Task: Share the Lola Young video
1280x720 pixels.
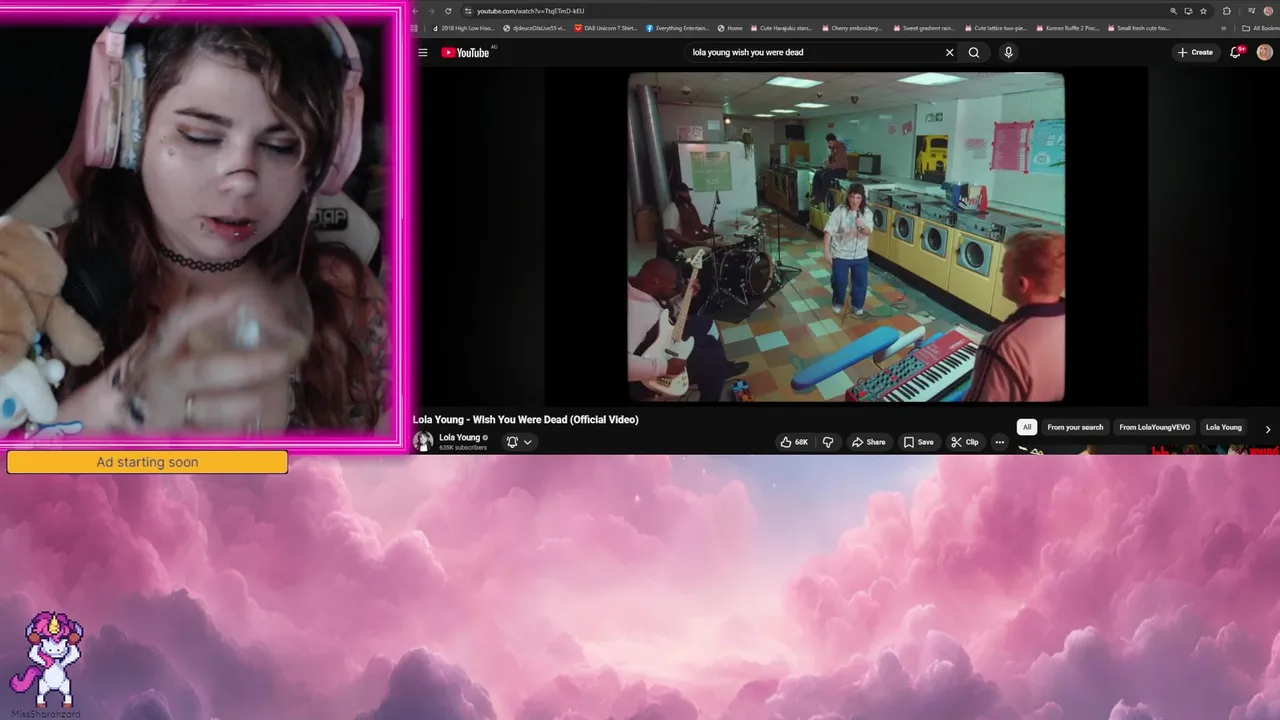Action: pos(868,442)
